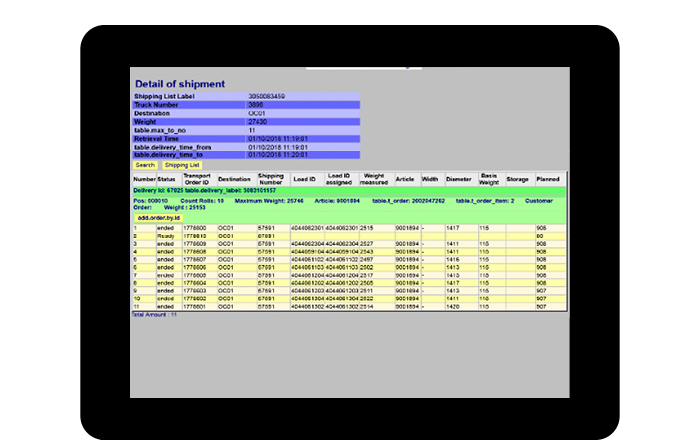This screenshot has height=445, width=700.
Task: Click the Truck Number value 3898
Action: pyautogui.click(x=256, y=104)
